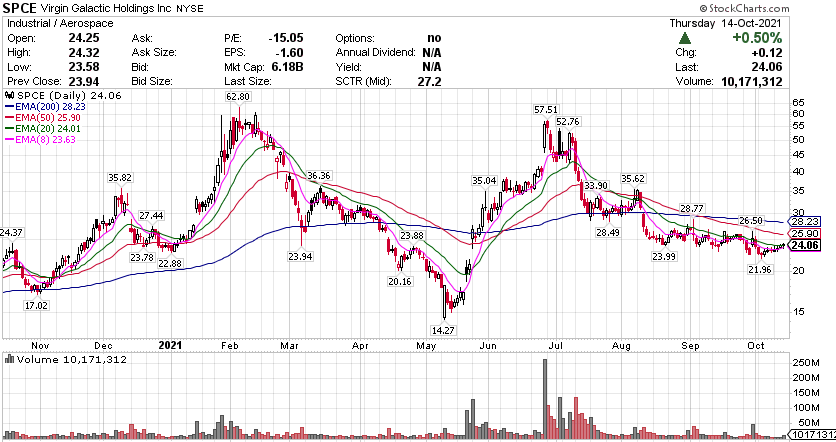Click the Prev Close value 23.94
This screenshot has height=442, width=836.
pos(84,81)
